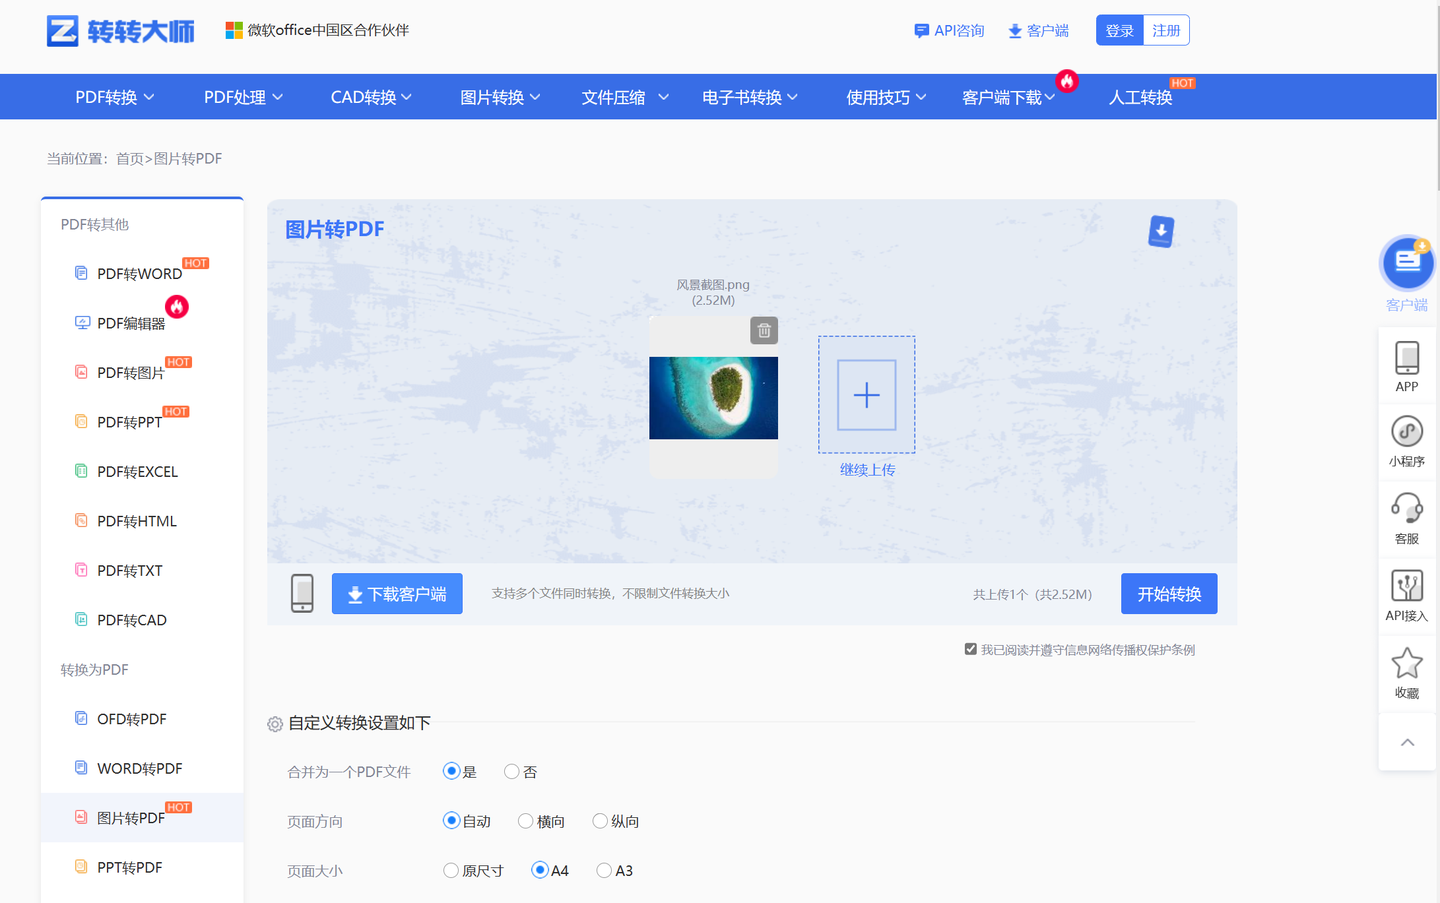Viewport: 1440px width, 903px height.
Task: Click the PDF转WORD document icon
Action: pos(81,273)
